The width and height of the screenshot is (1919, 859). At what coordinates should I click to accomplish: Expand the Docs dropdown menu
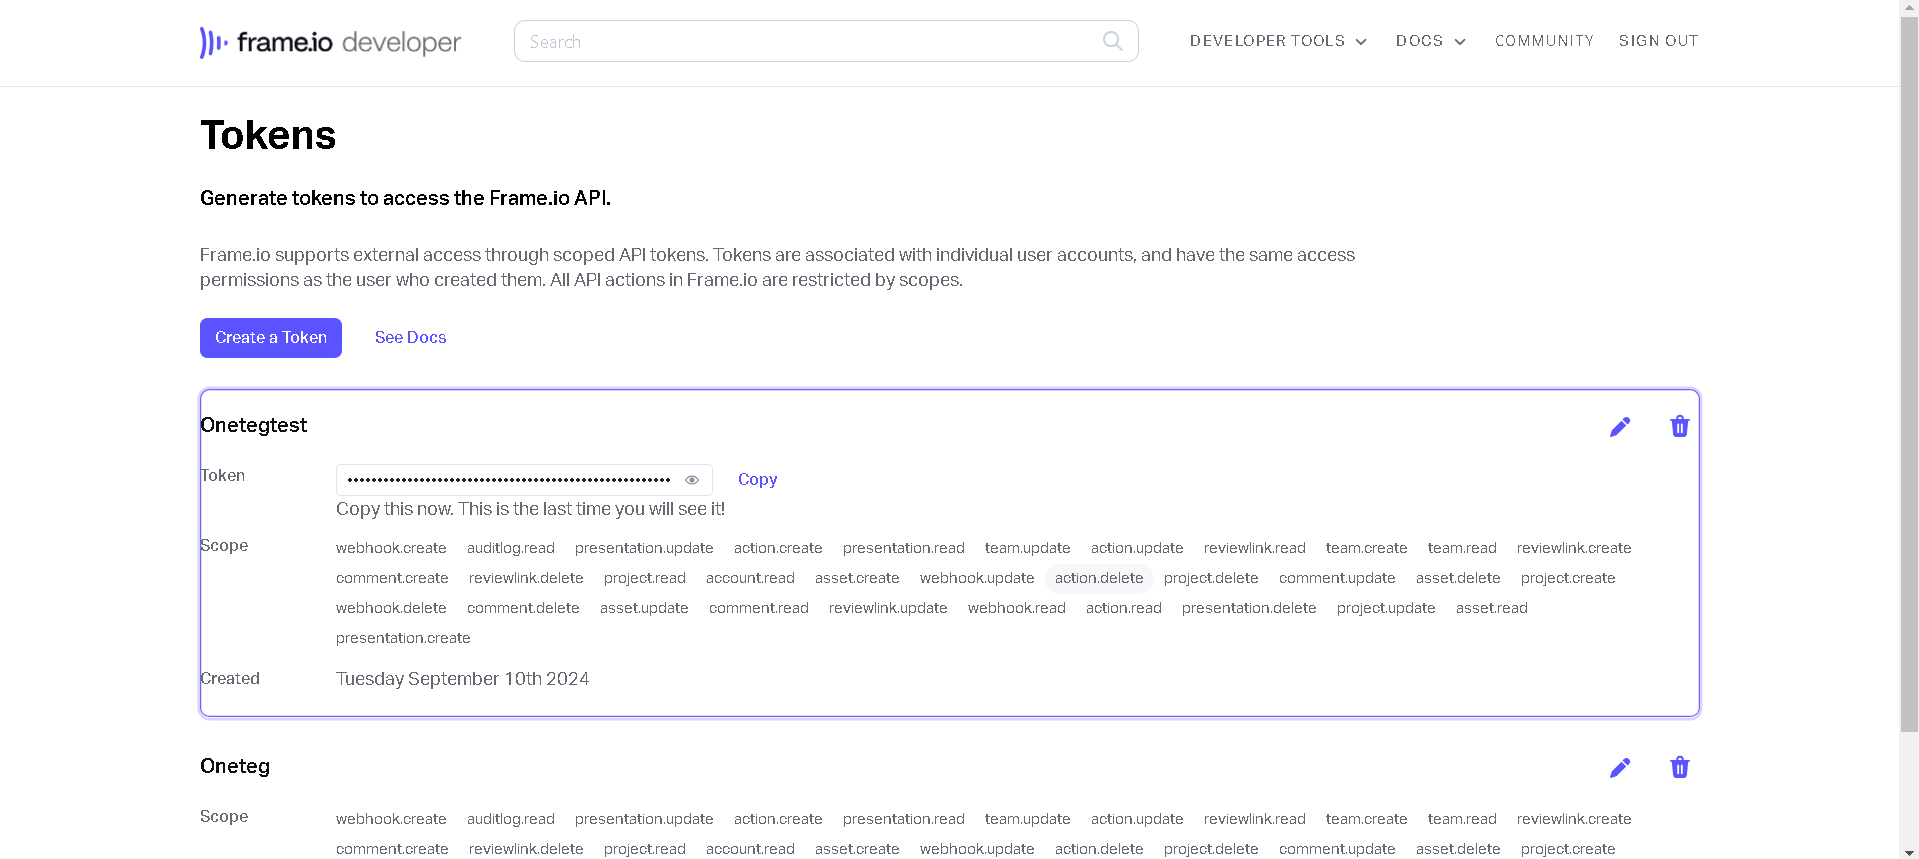[x=1430, y=41]
